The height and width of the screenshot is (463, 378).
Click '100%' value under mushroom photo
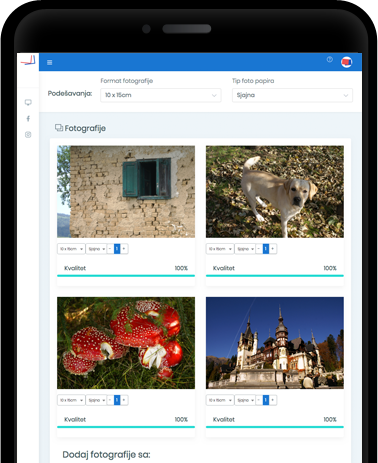point(181,419)
